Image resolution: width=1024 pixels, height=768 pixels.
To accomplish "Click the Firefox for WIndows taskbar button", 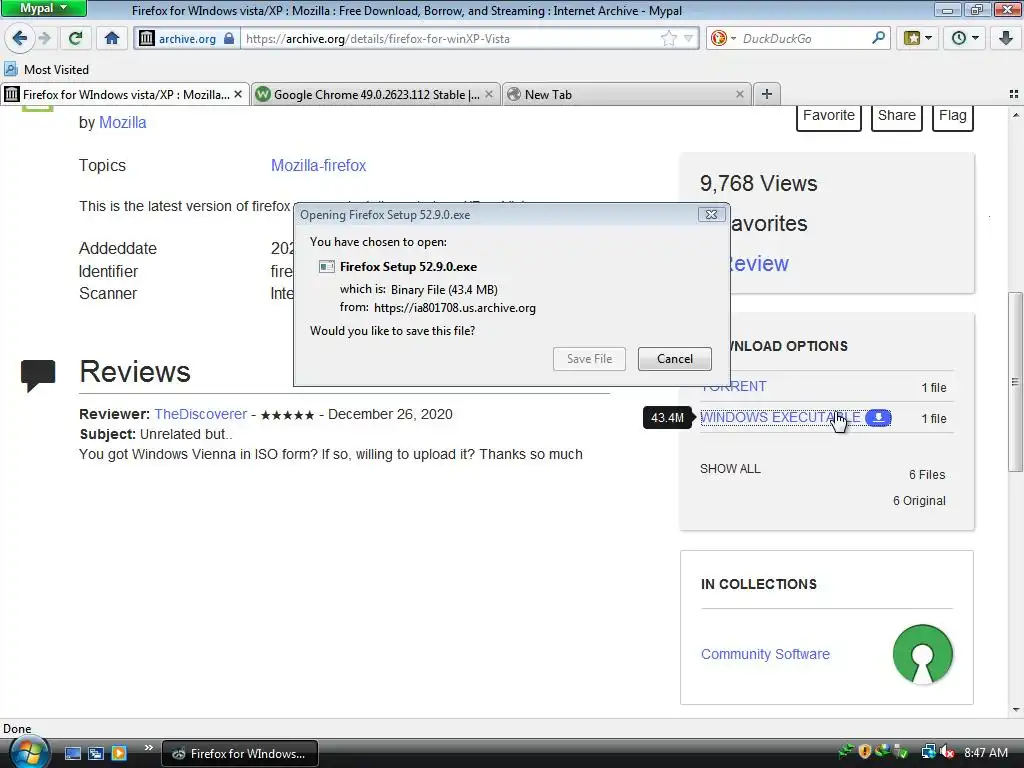I will pyautogui.click(x=240, y=754).
